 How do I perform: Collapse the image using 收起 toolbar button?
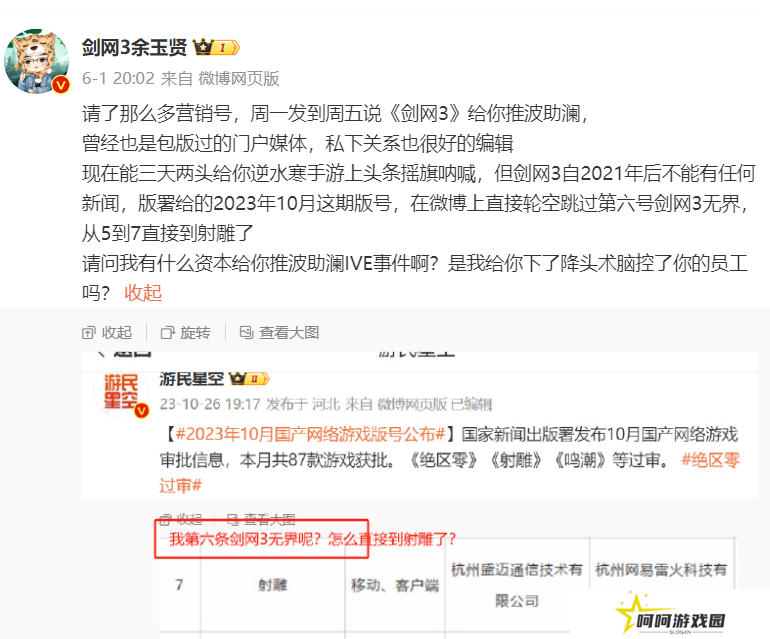(x=107, y=333)
